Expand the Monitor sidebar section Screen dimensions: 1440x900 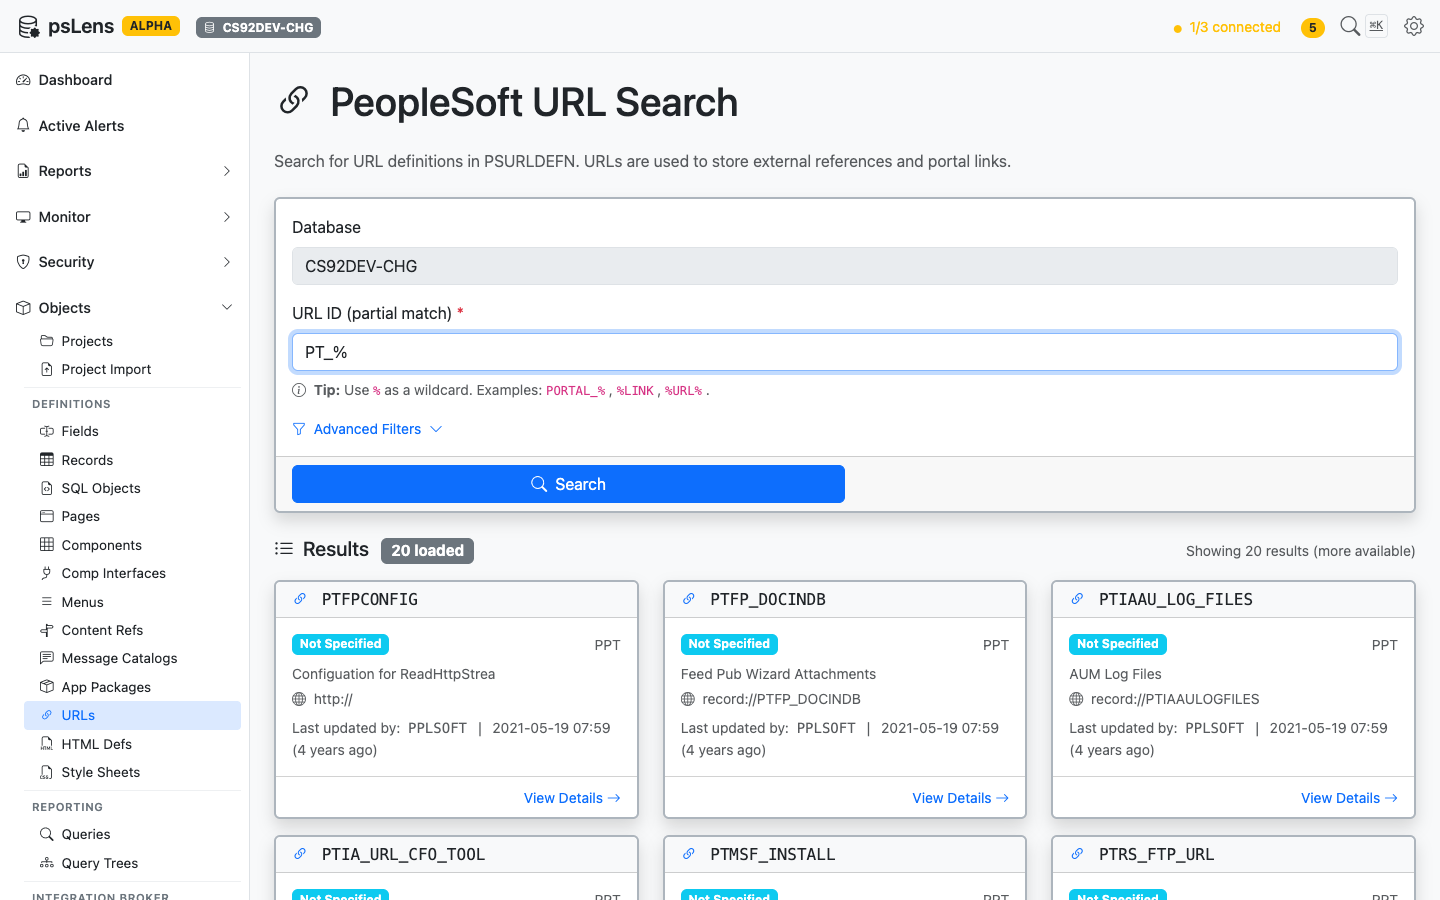[x=124, y=217]
